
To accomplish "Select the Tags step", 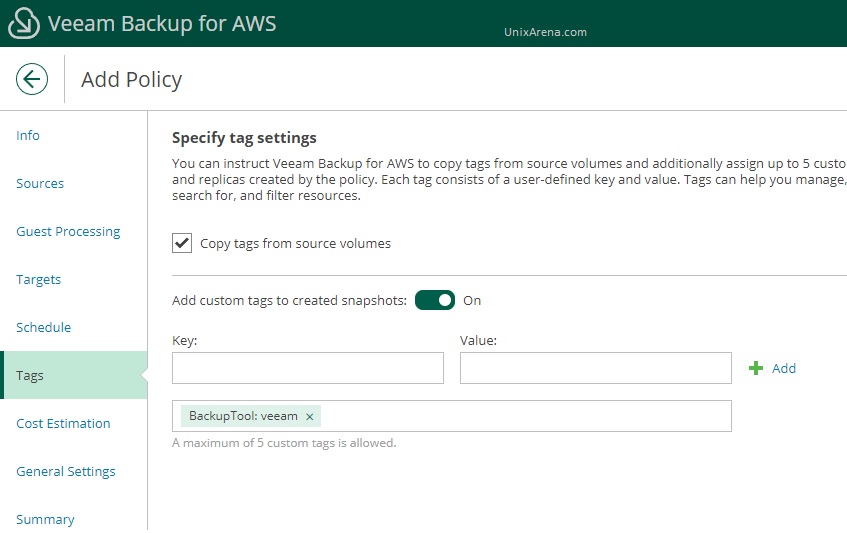I will pos(75,375).
